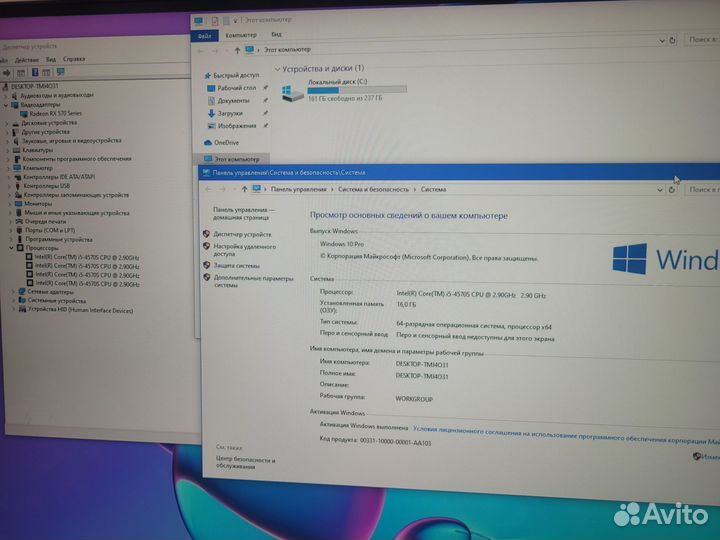Open the Справка menu in Device Manager

(74, 59)
